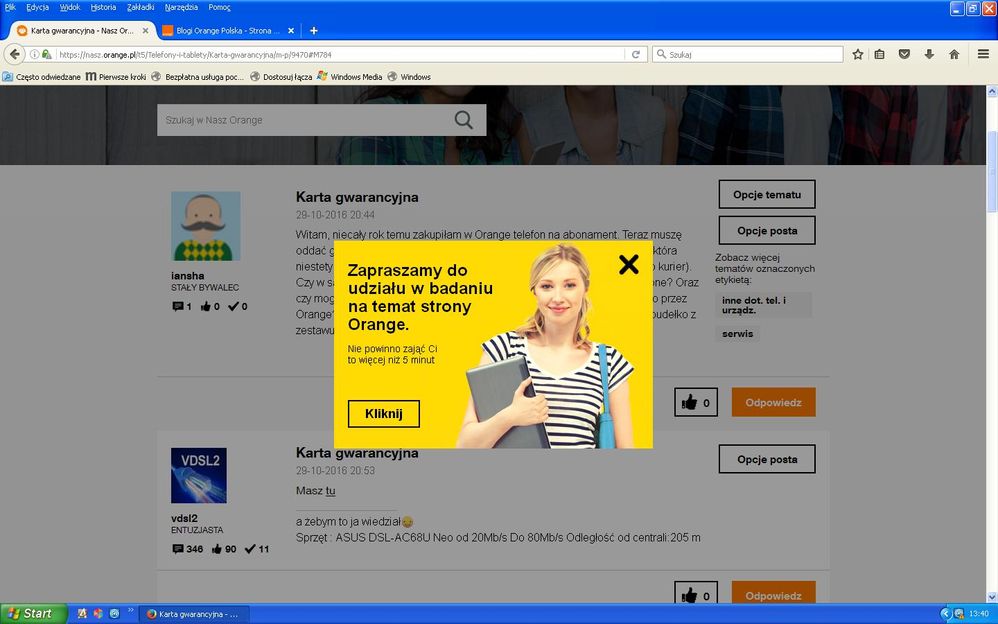
Task: Close the Blogi Orange Polska tab
Action: coord(291,31)
